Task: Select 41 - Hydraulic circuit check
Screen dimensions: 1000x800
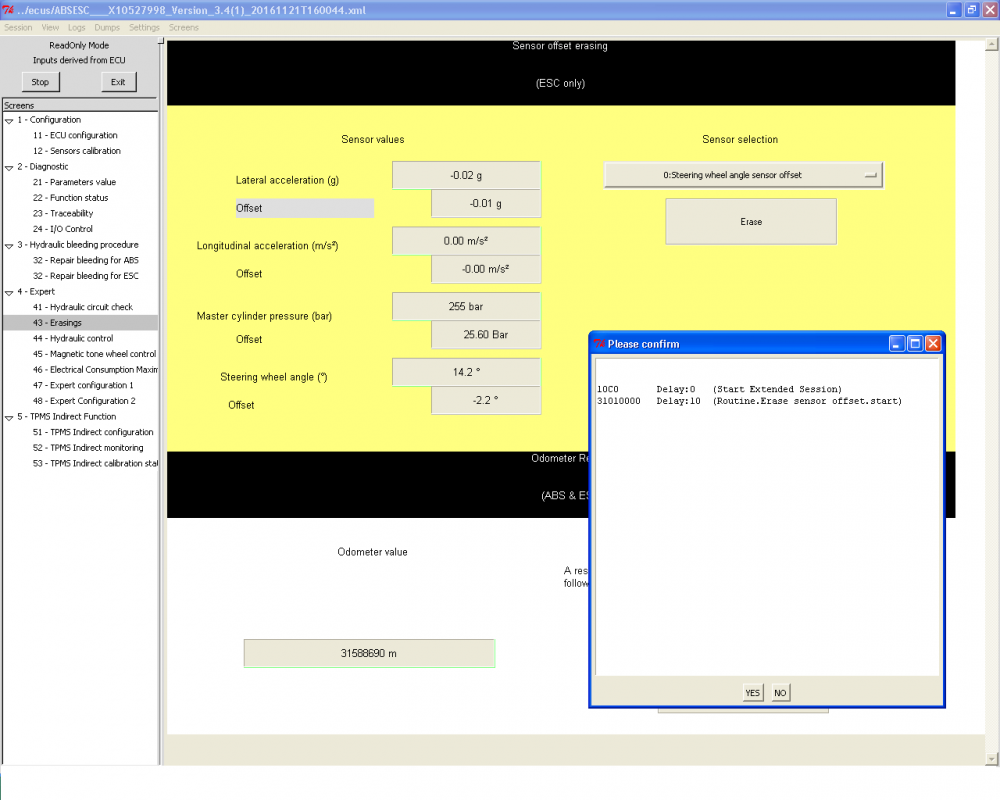Action: [83, 307]
